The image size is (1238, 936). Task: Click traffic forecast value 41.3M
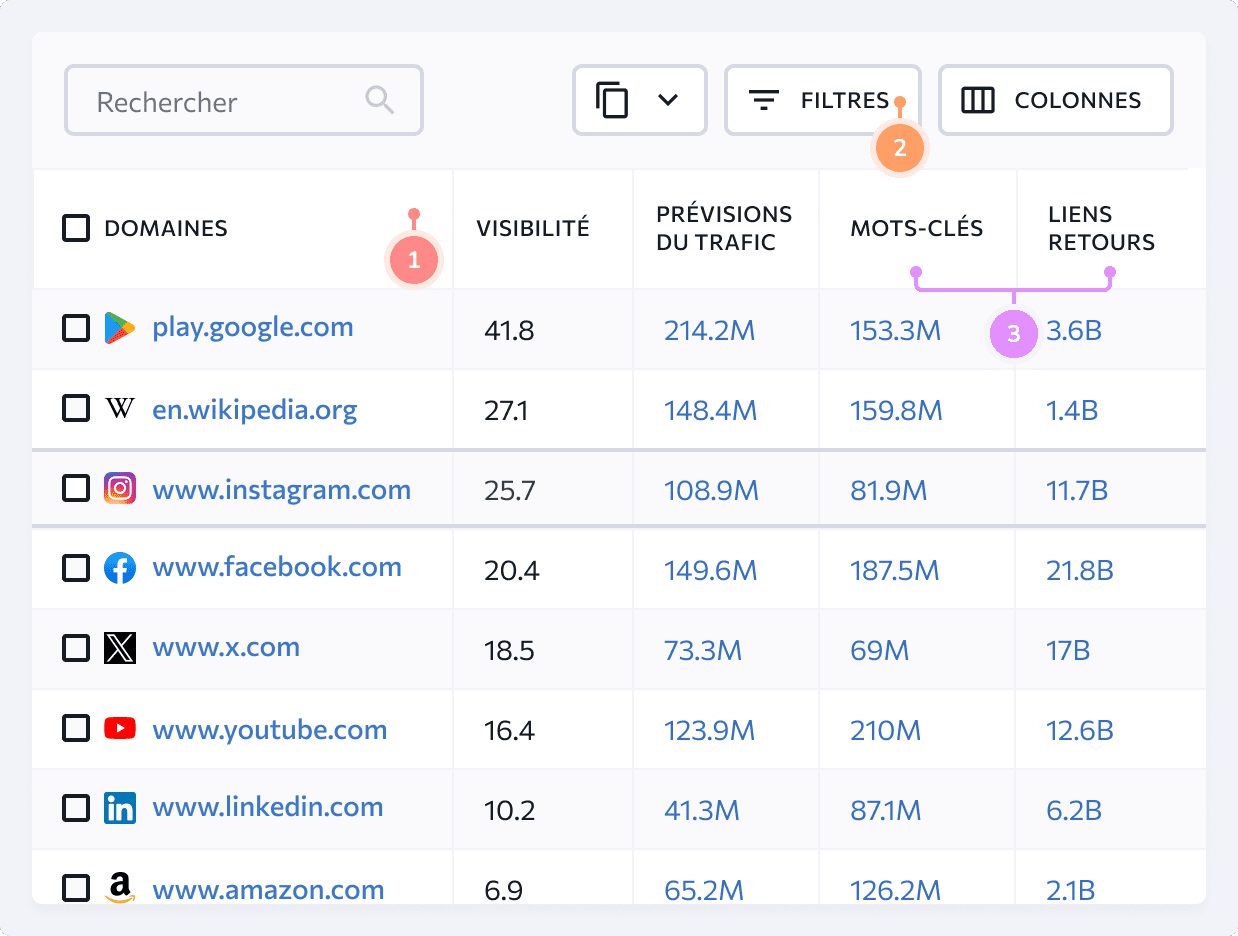tap(702, 810)
